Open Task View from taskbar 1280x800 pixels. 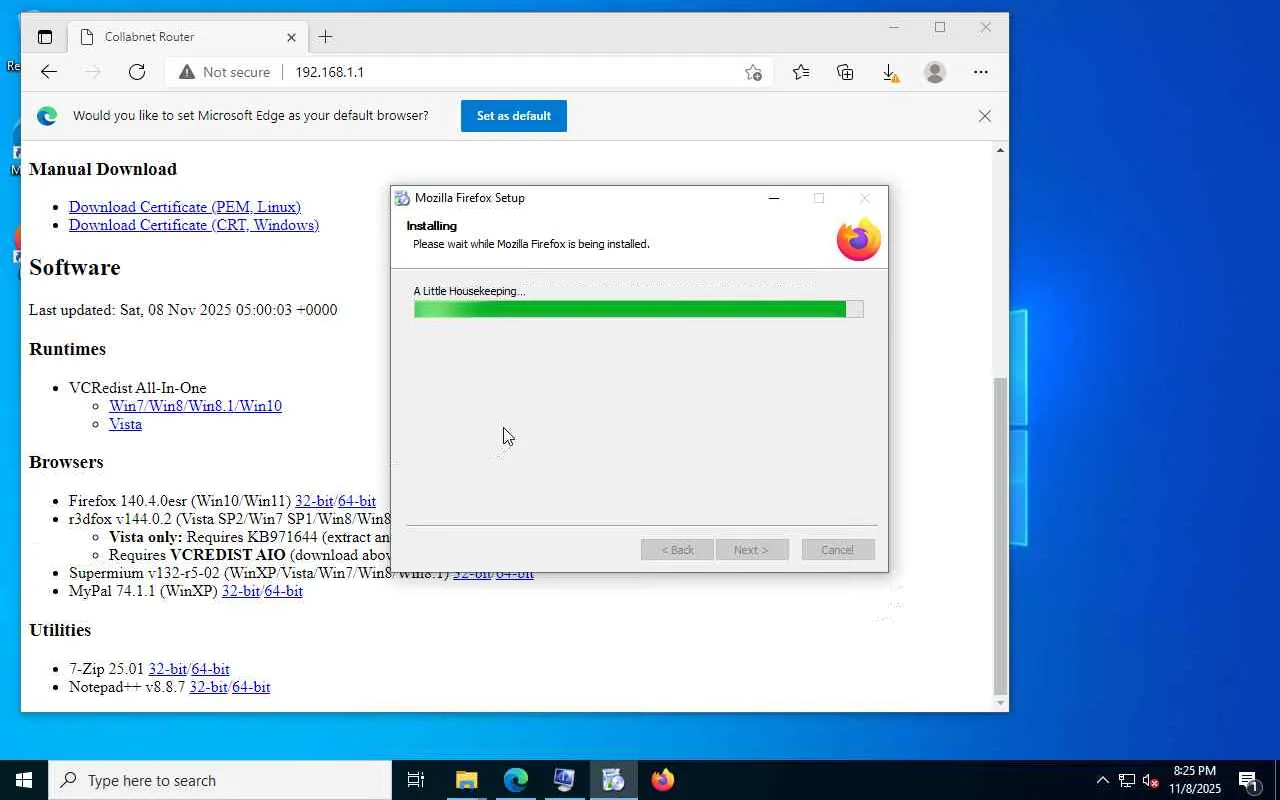(416, 780)
